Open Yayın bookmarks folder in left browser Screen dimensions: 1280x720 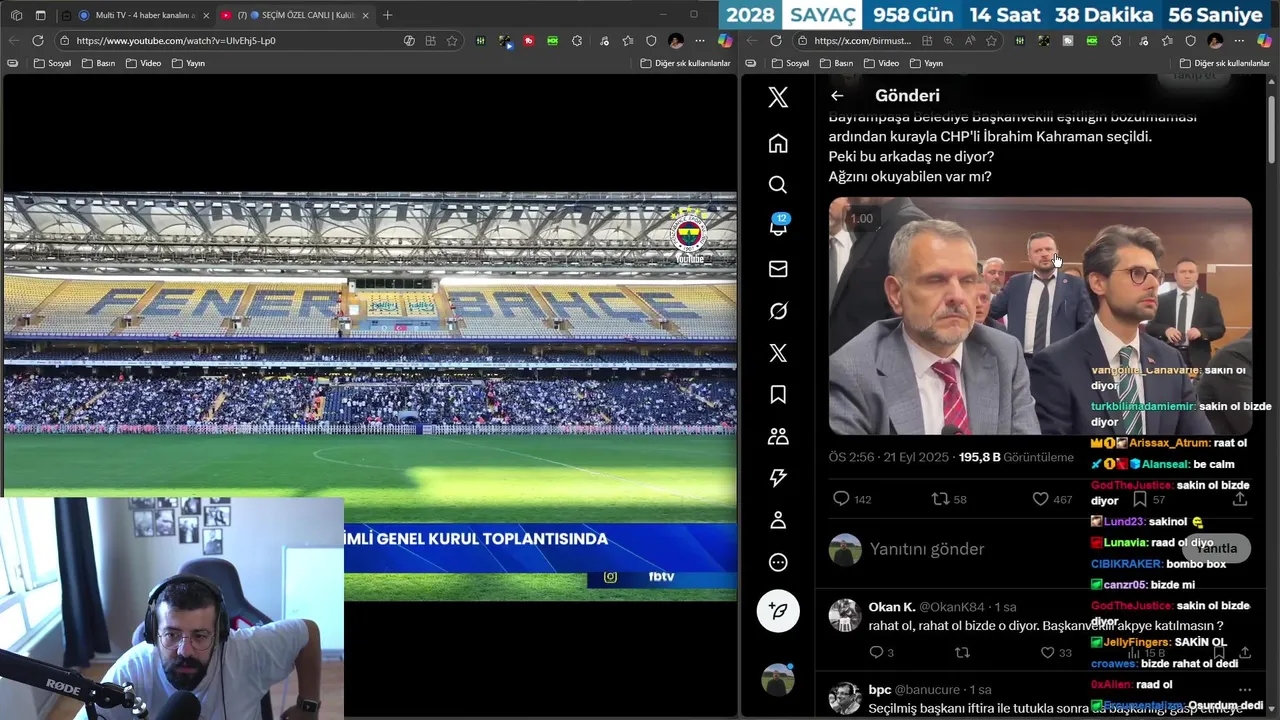click(188, 63)
